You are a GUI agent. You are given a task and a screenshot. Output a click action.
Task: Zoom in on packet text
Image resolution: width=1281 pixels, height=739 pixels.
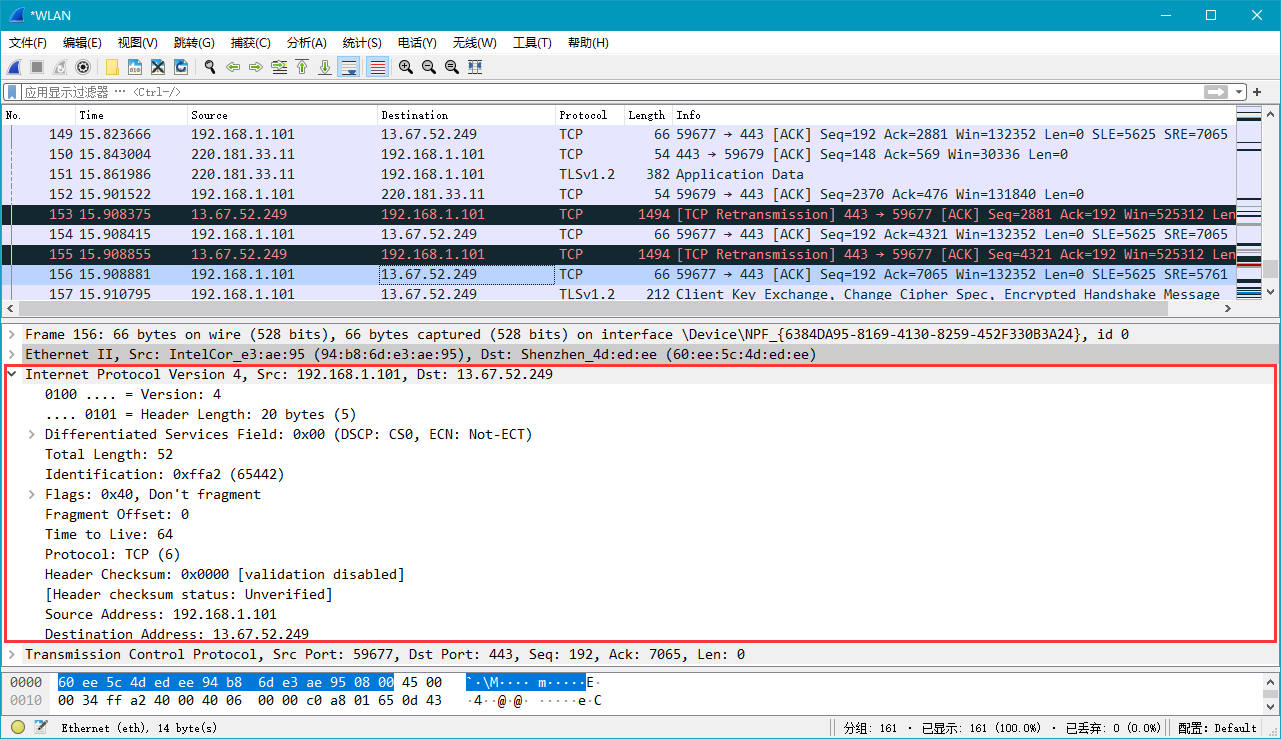click(x=406, y=67)
